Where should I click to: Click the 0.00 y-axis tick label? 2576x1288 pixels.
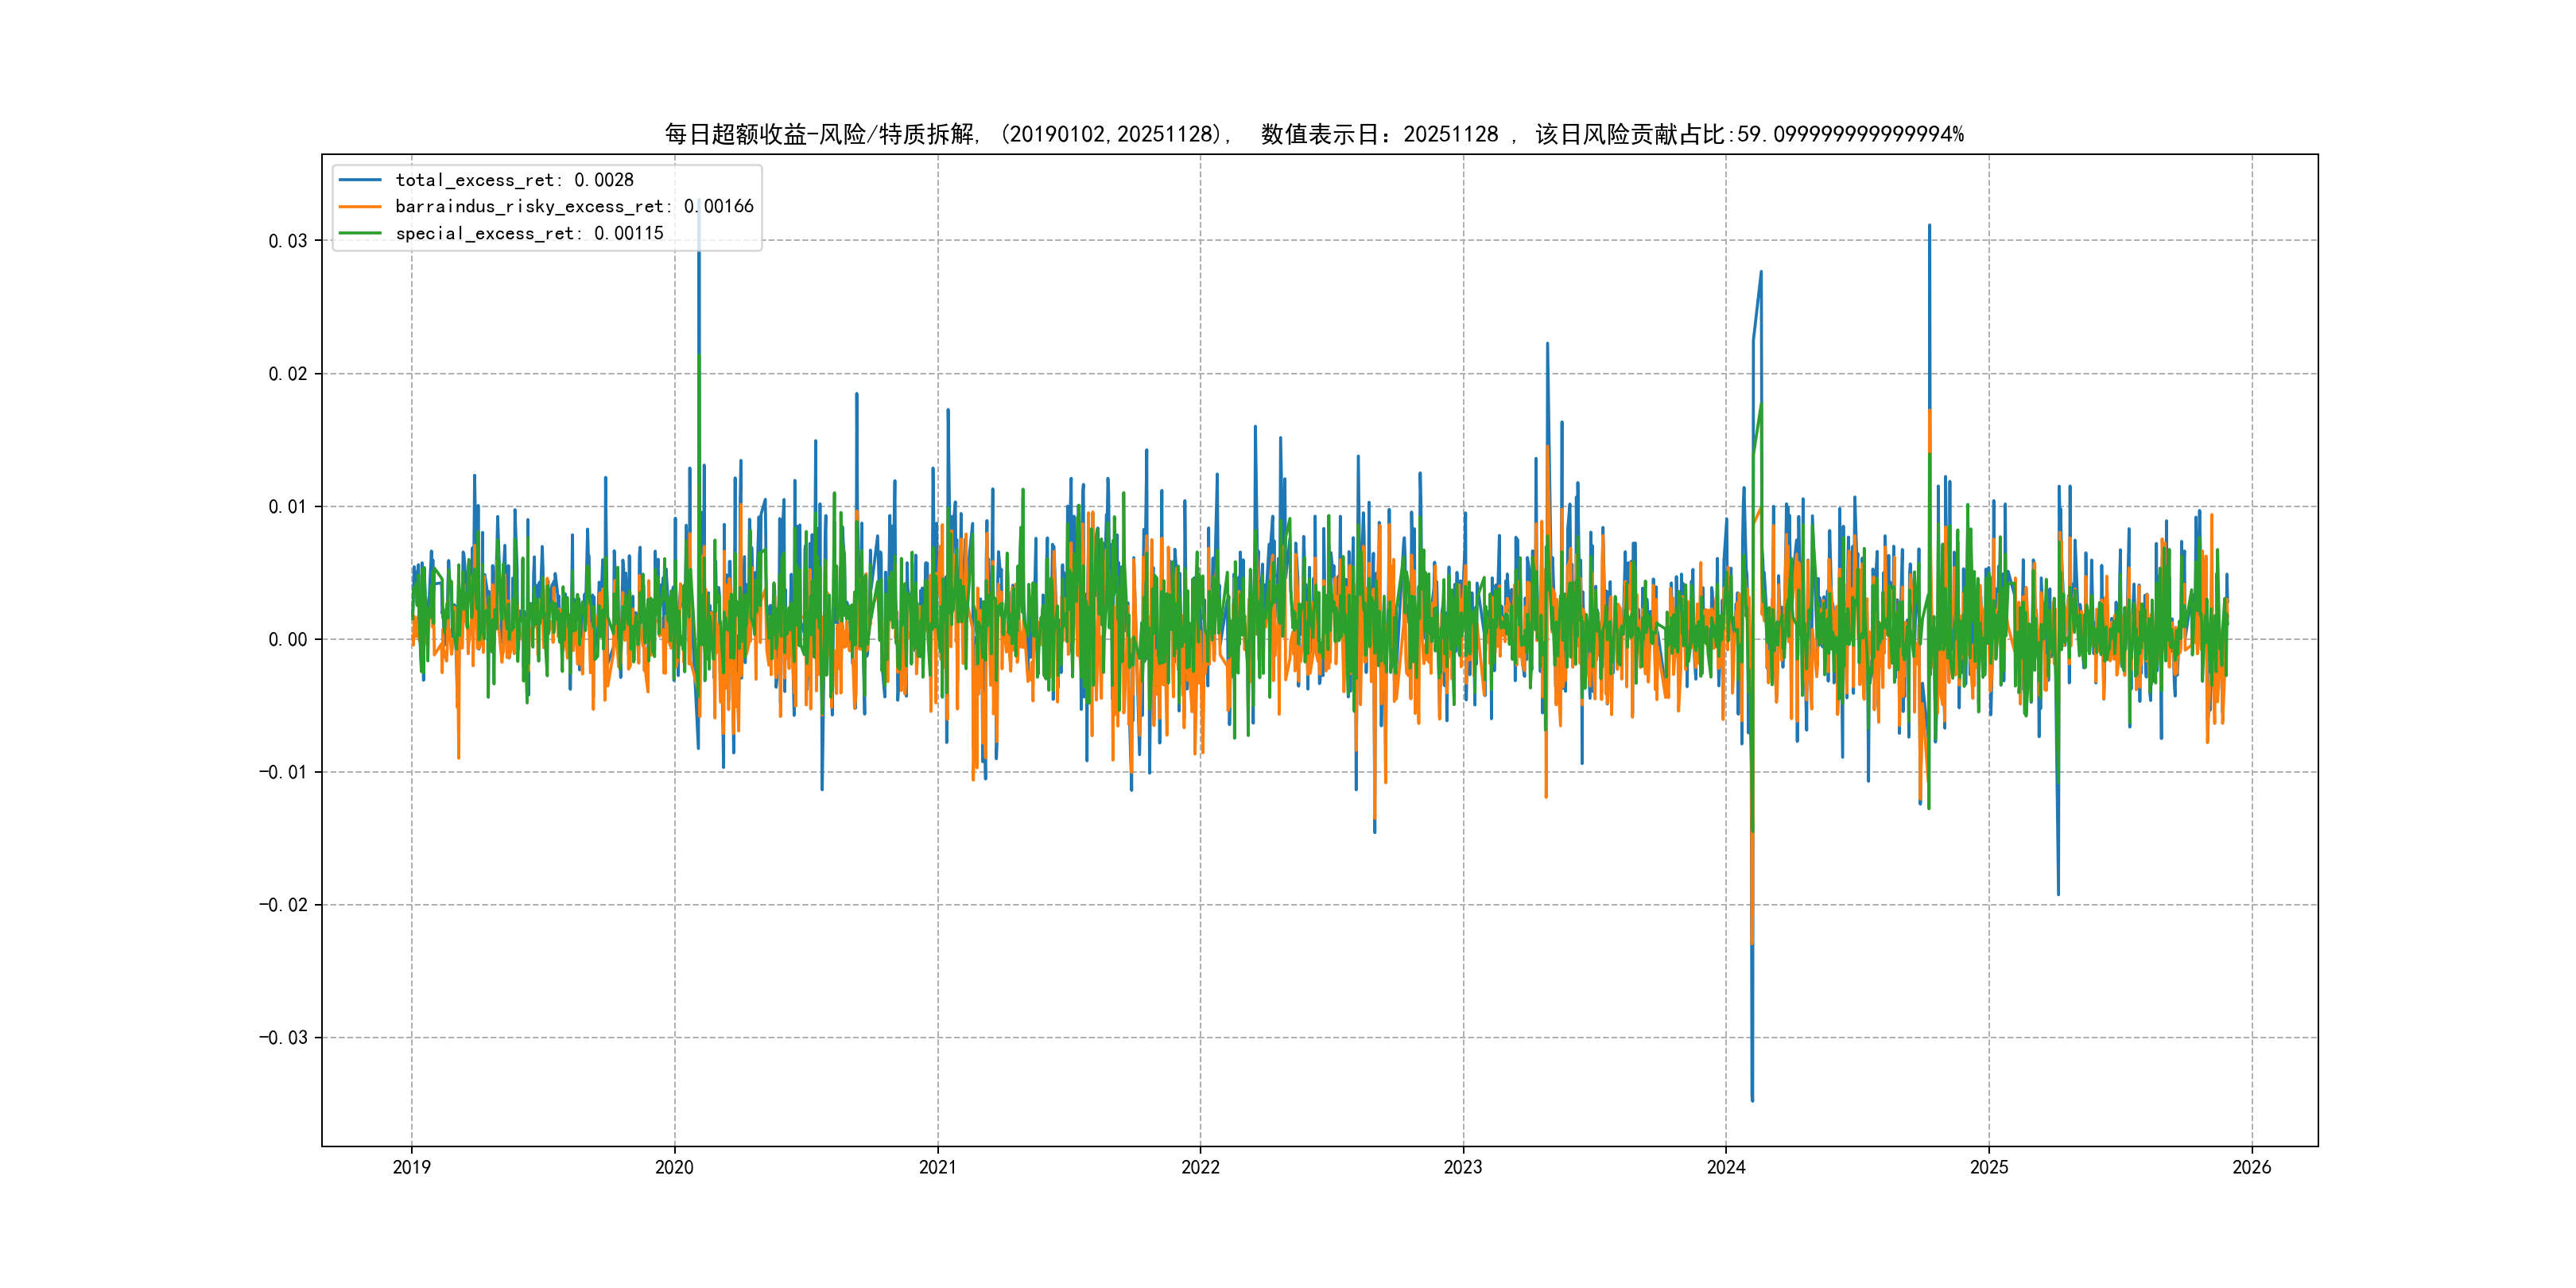click(287, 640)
